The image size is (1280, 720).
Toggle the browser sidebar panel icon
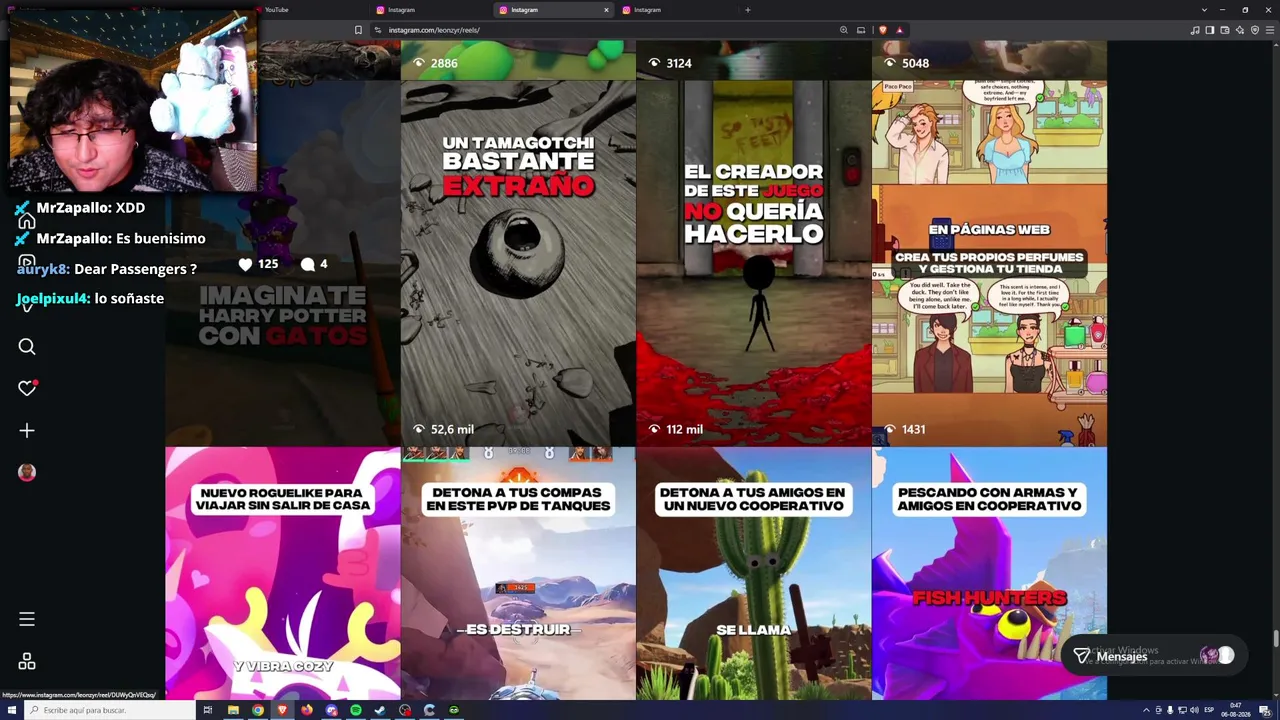(1210, 30)
